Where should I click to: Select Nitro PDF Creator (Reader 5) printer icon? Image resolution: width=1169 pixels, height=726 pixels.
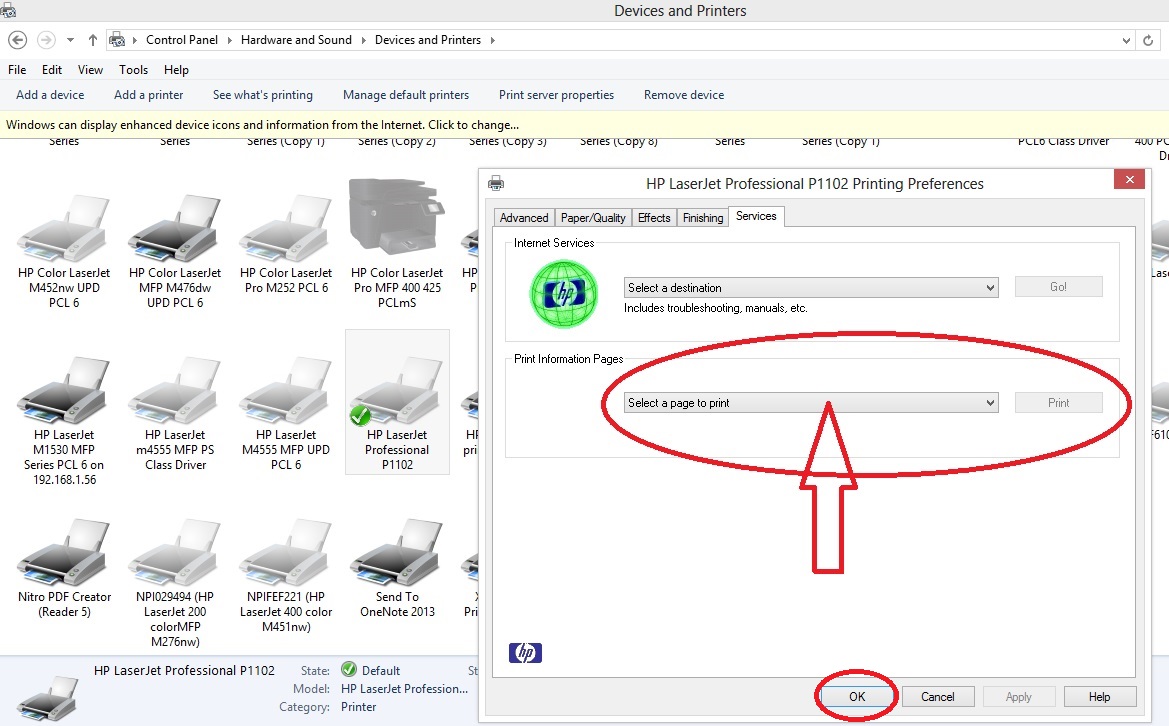(x=63, y=552)
